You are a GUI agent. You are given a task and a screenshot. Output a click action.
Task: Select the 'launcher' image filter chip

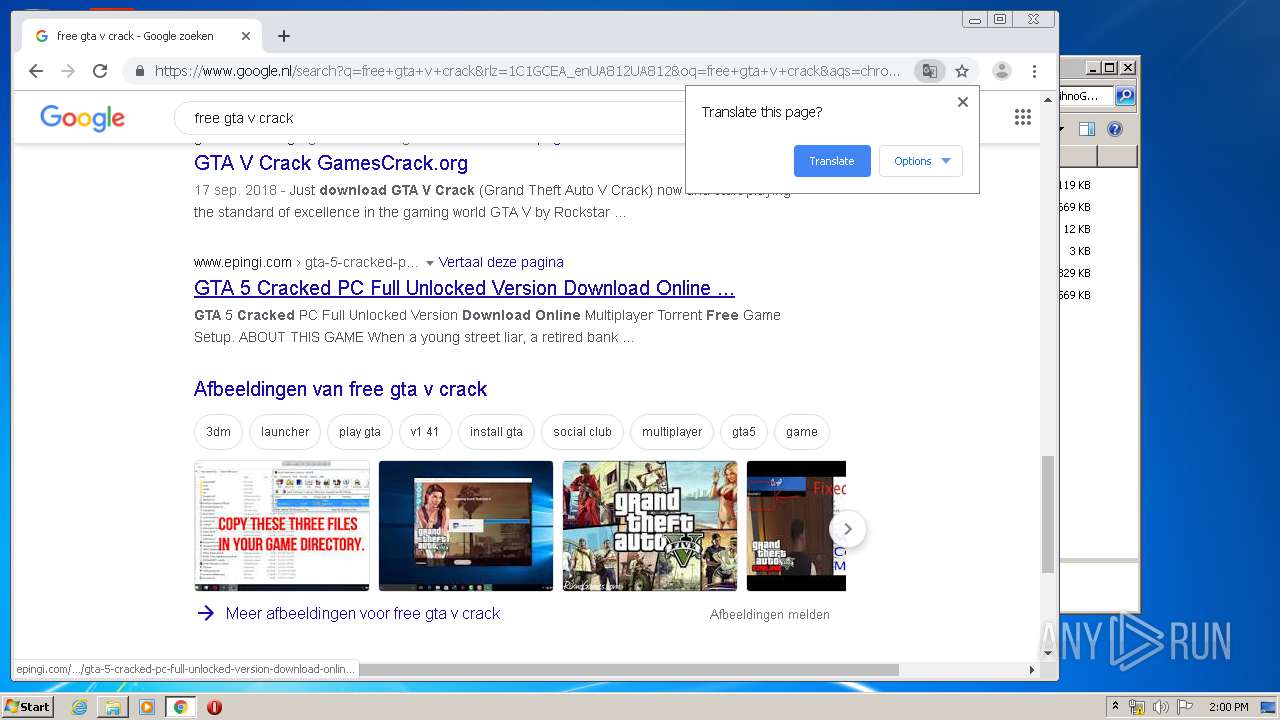click(285, 432)
